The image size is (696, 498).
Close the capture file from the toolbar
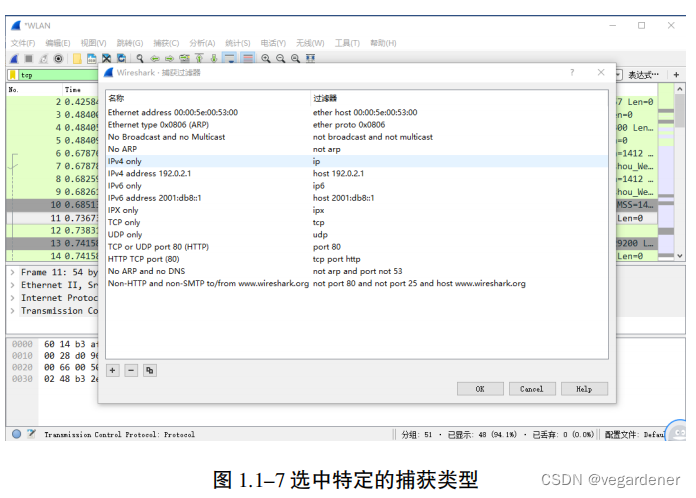click(107, 59)
